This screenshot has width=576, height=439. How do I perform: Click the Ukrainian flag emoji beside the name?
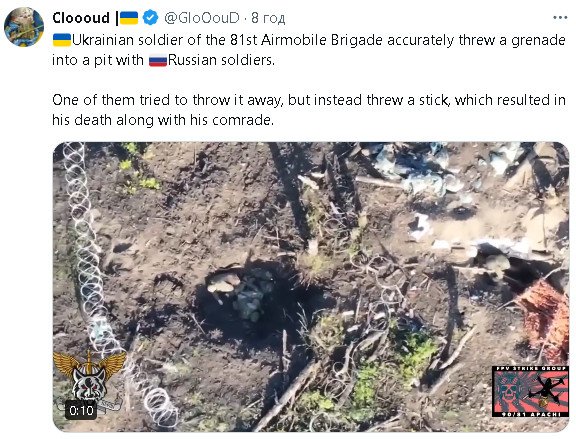click(129, 18)
